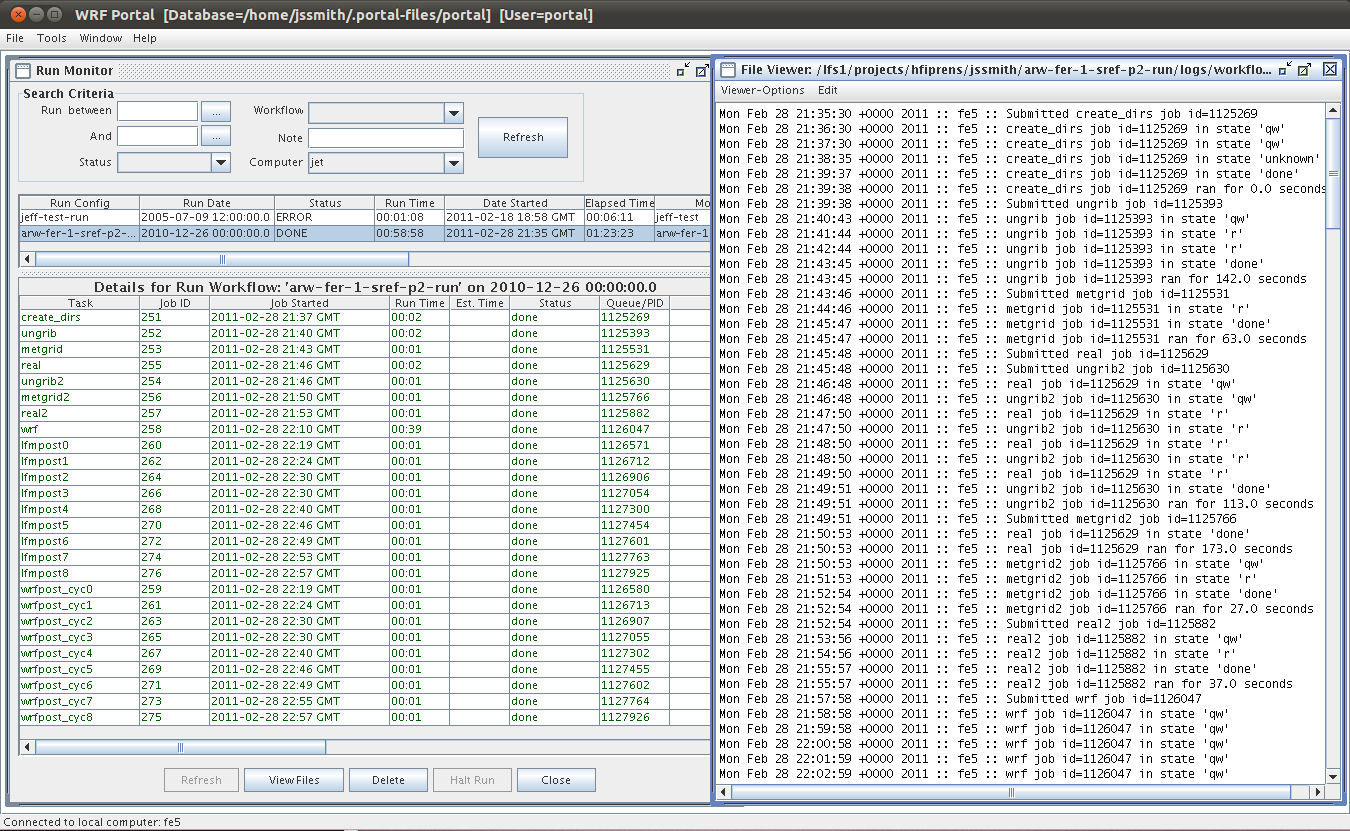Maximize the File Viewer internal window
This screenshot has width=1350, height=831.
pos(1304,69)
